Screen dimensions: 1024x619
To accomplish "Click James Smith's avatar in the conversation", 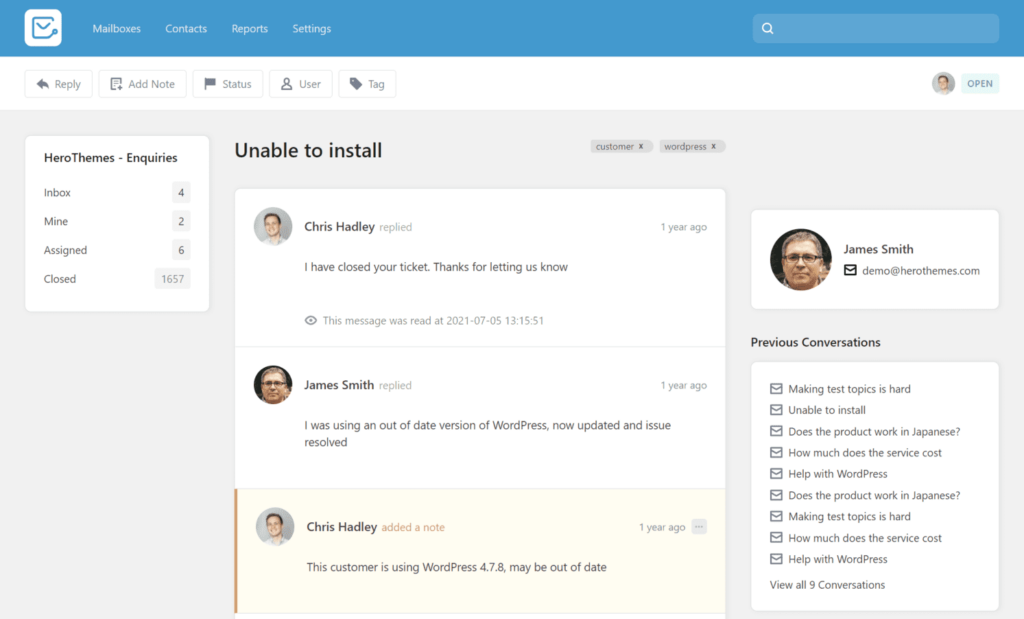I will 273,385.
